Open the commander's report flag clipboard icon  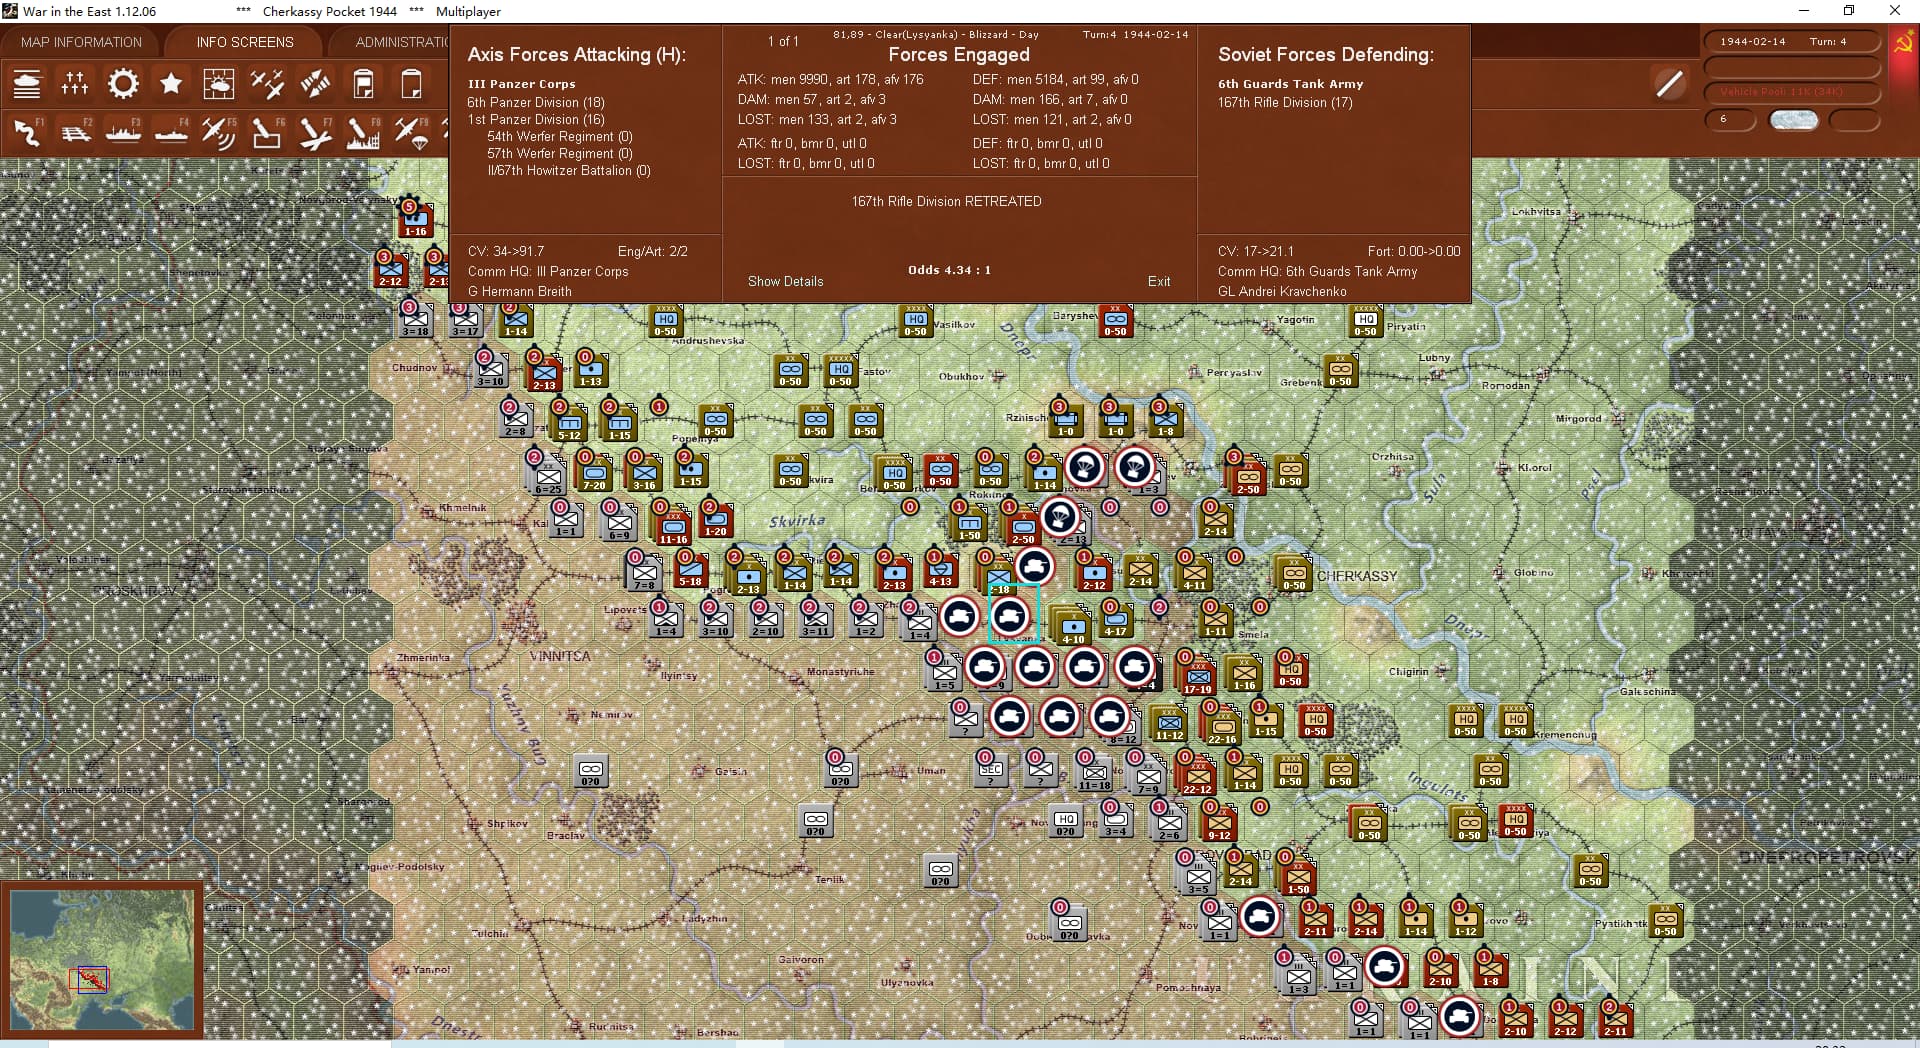click(363, 84)
